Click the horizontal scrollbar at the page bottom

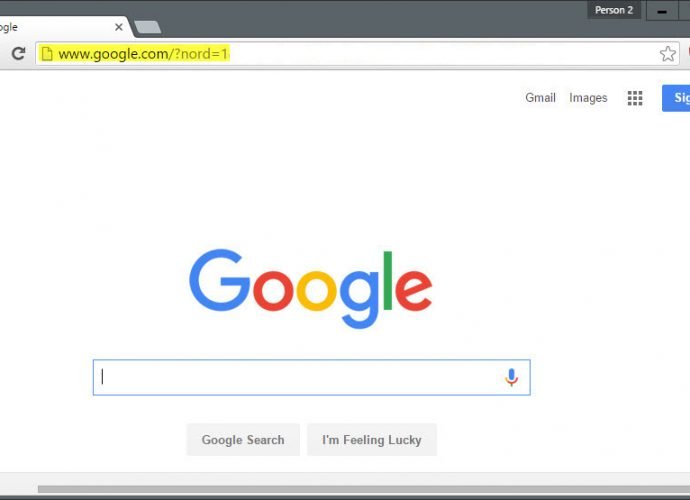click(363, 489)
